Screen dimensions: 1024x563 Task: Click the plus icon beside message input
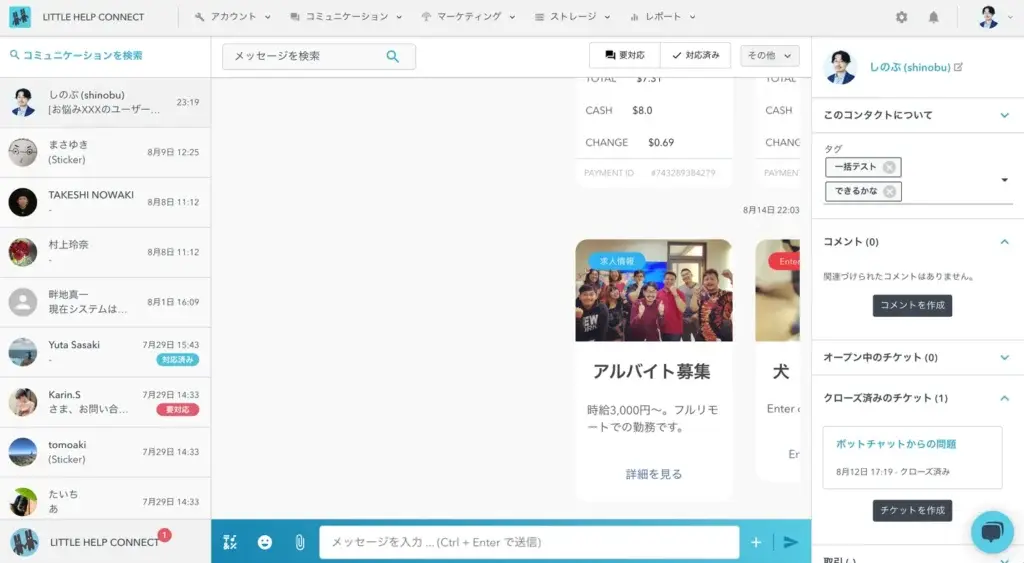click(x=756, y=542)
